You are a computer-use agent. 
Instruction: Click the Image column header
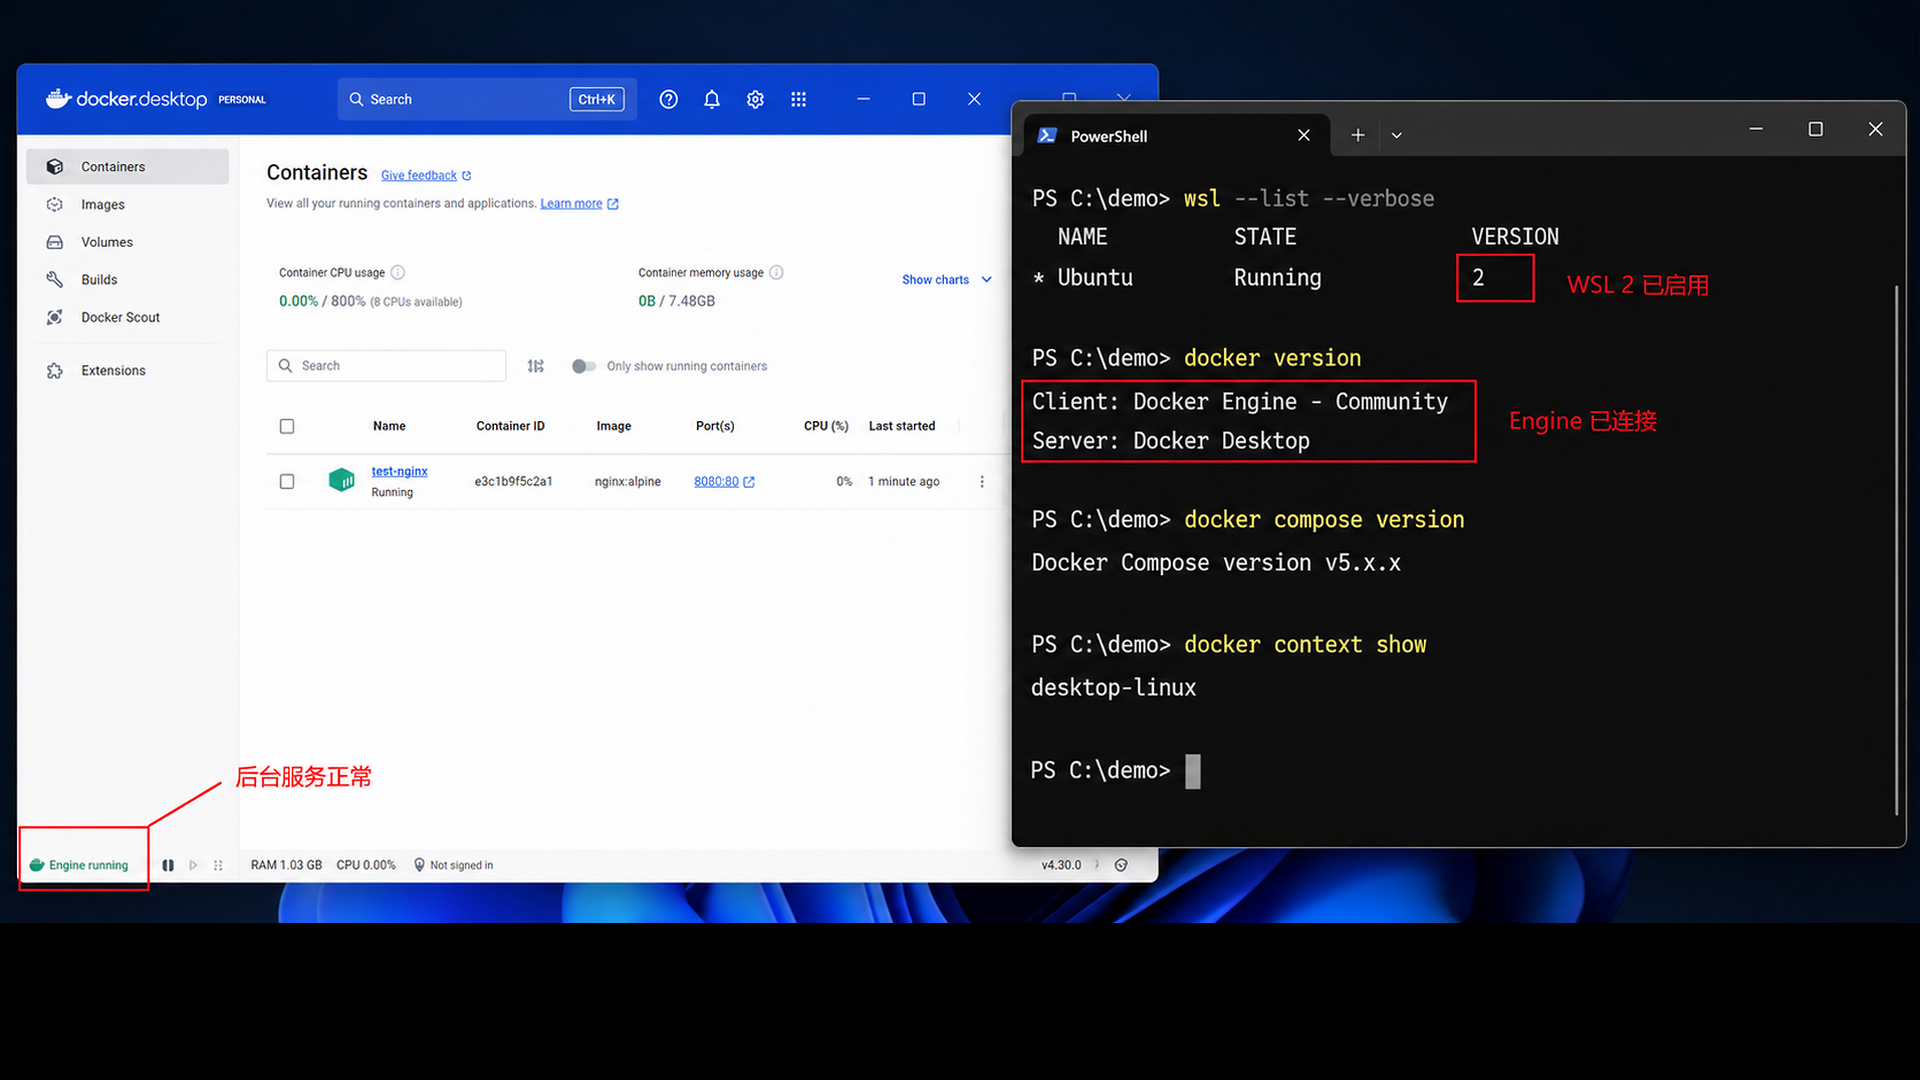pyautogui.click(x=614, y=426)
